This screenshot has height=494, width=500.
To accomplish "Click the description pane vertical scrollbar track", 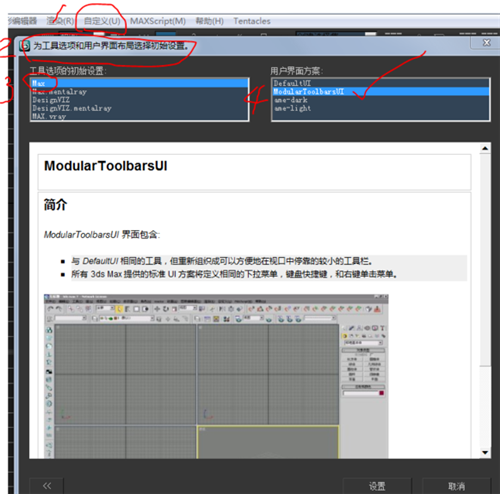I will tap(485, 407).
